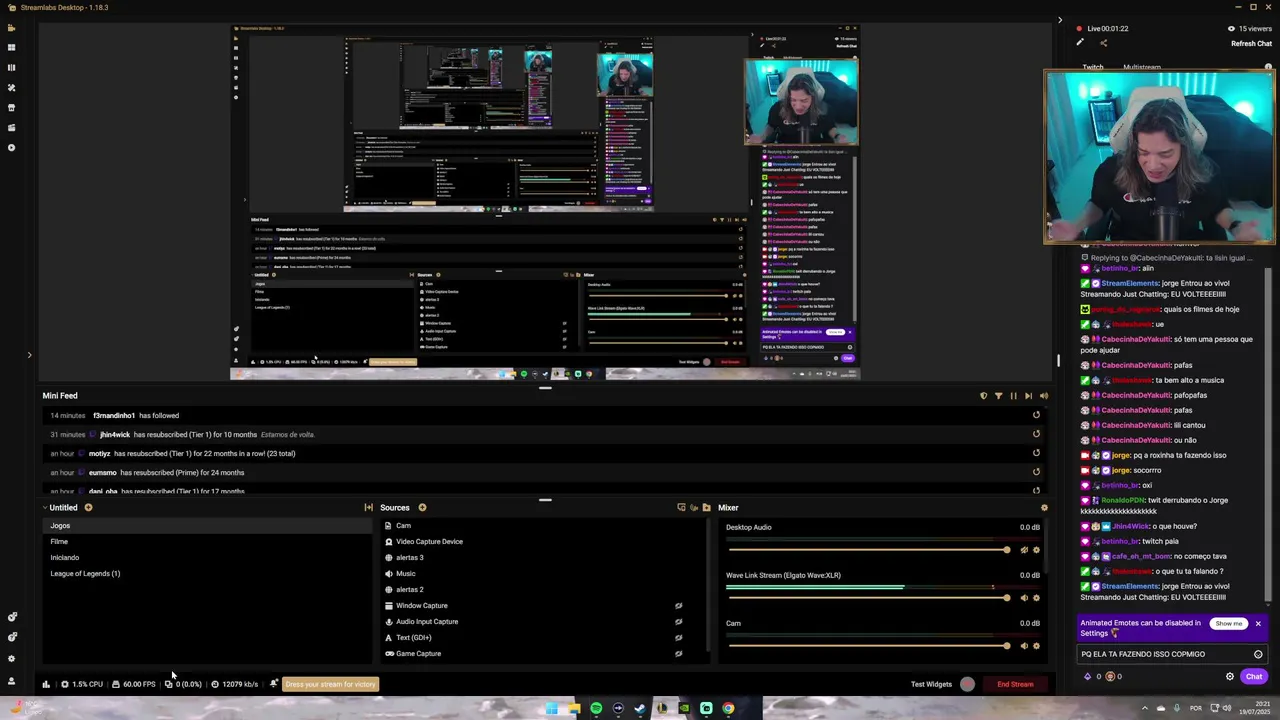Click Show me in the animated emotes banner
The image size is (1280, 720).
(x=1228, y=624)
